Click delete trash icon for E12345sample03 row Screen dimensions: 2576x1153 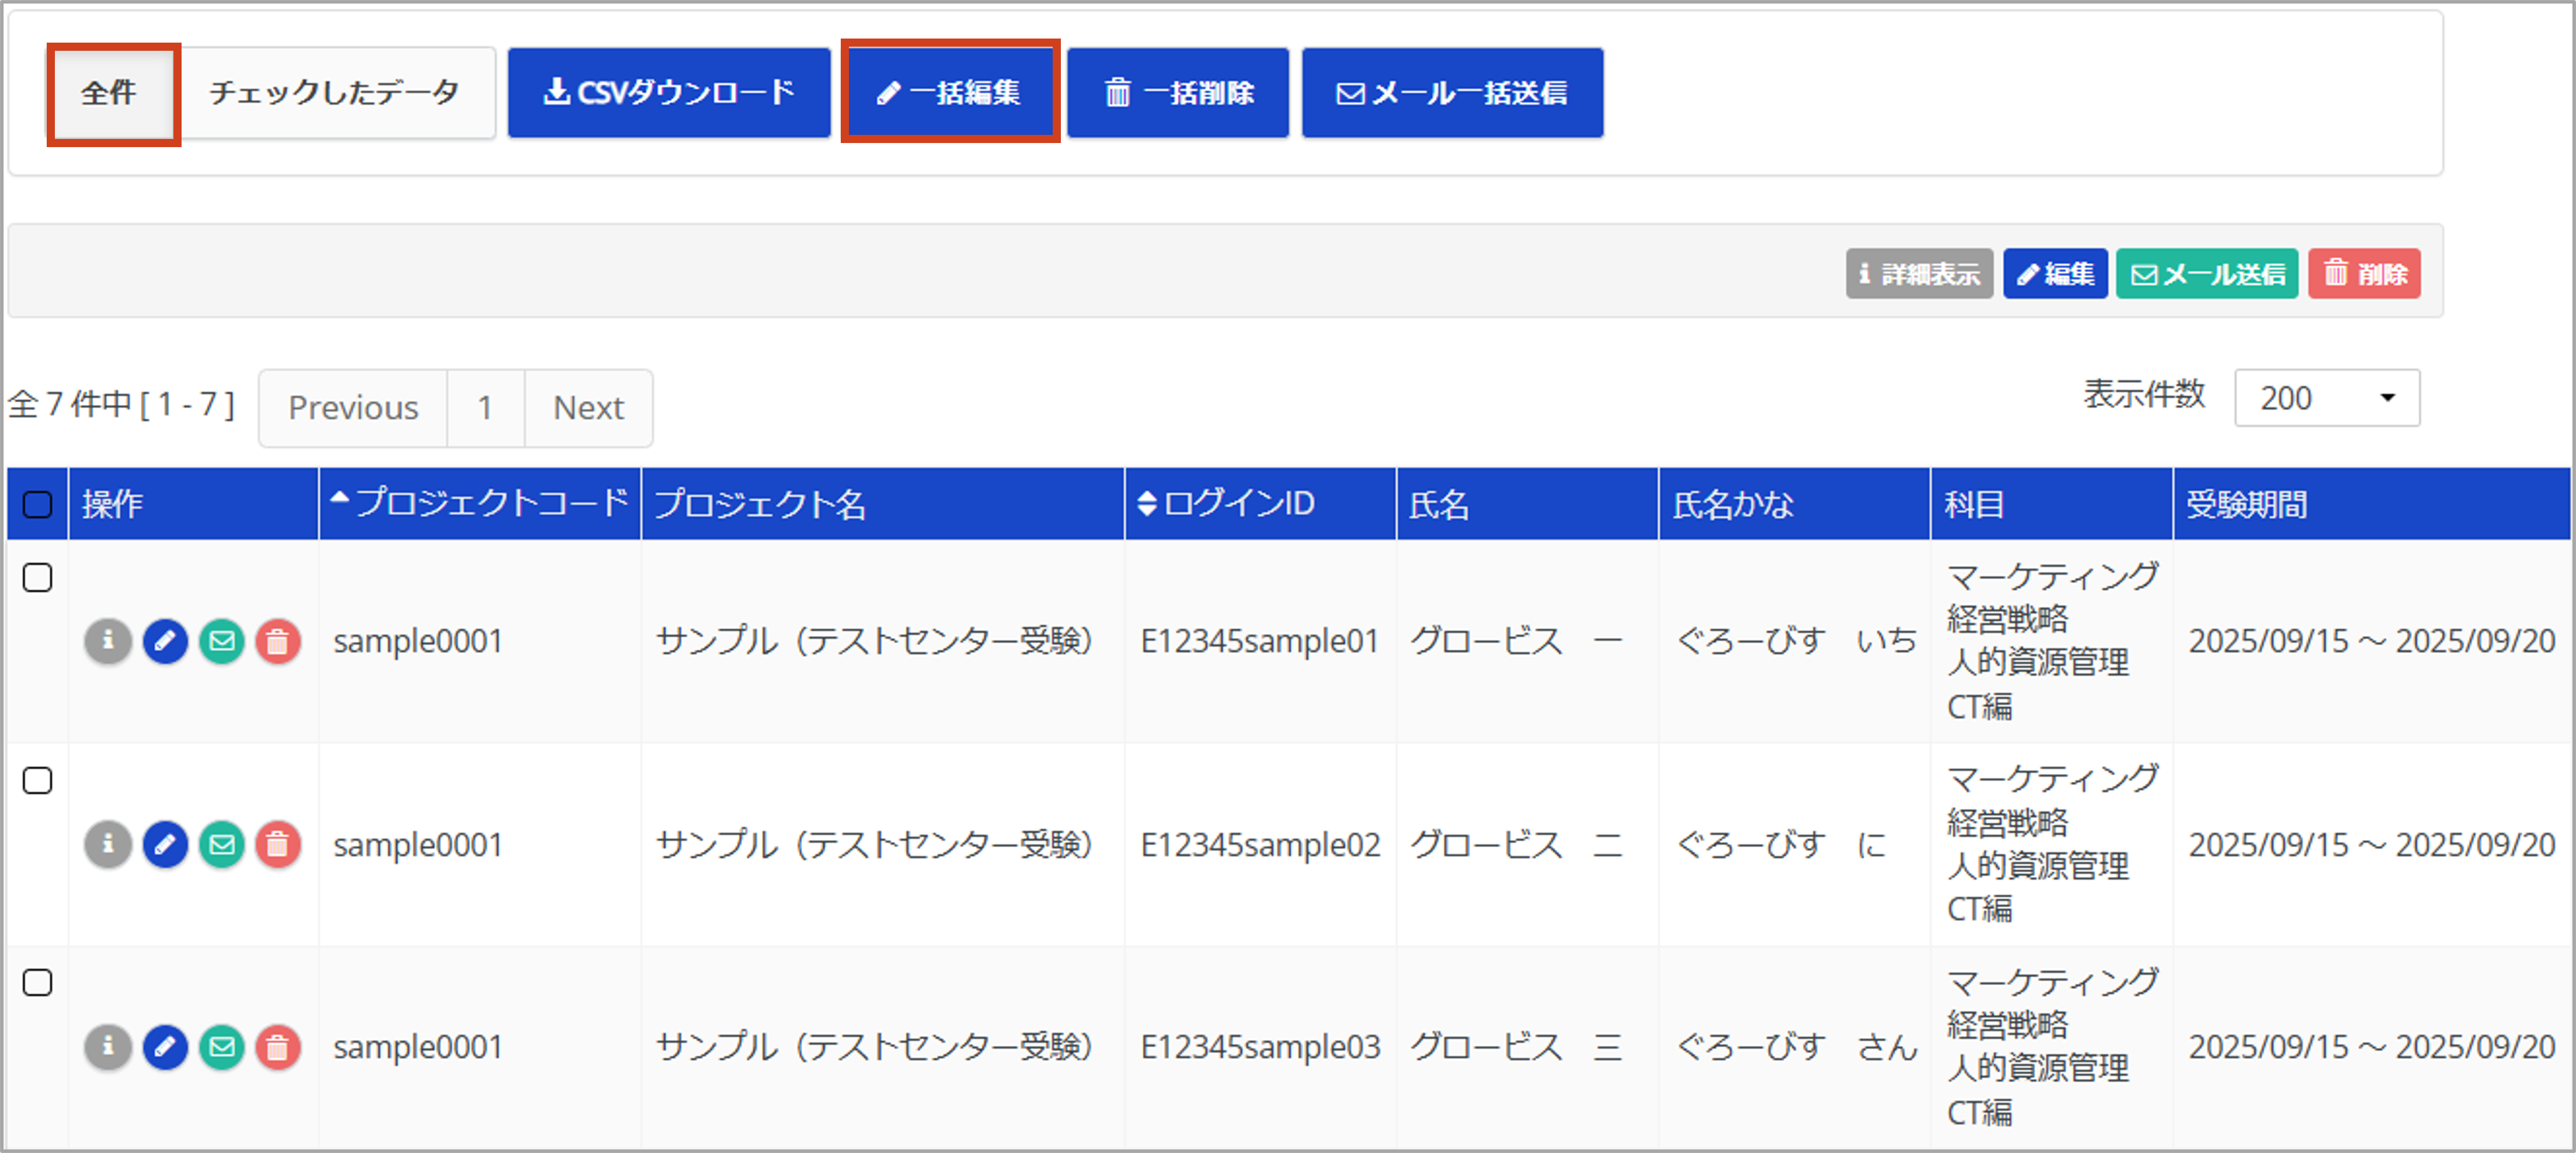coord(278,1047)
